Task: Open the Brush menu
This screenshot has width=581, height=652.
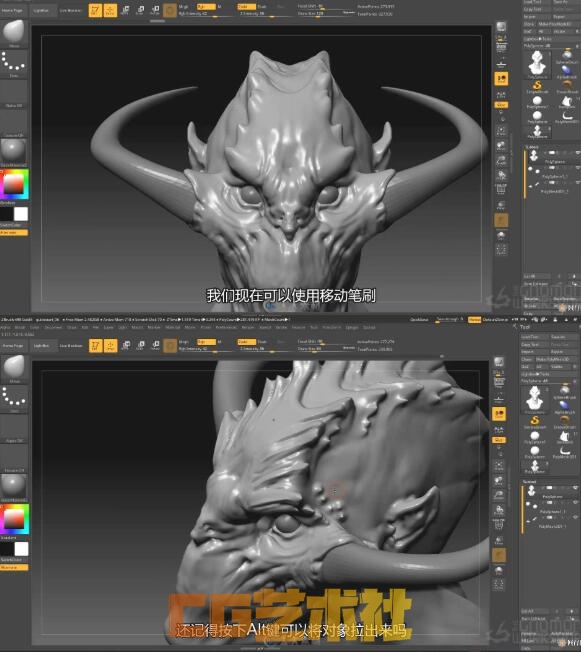Action: coord(20,327)
